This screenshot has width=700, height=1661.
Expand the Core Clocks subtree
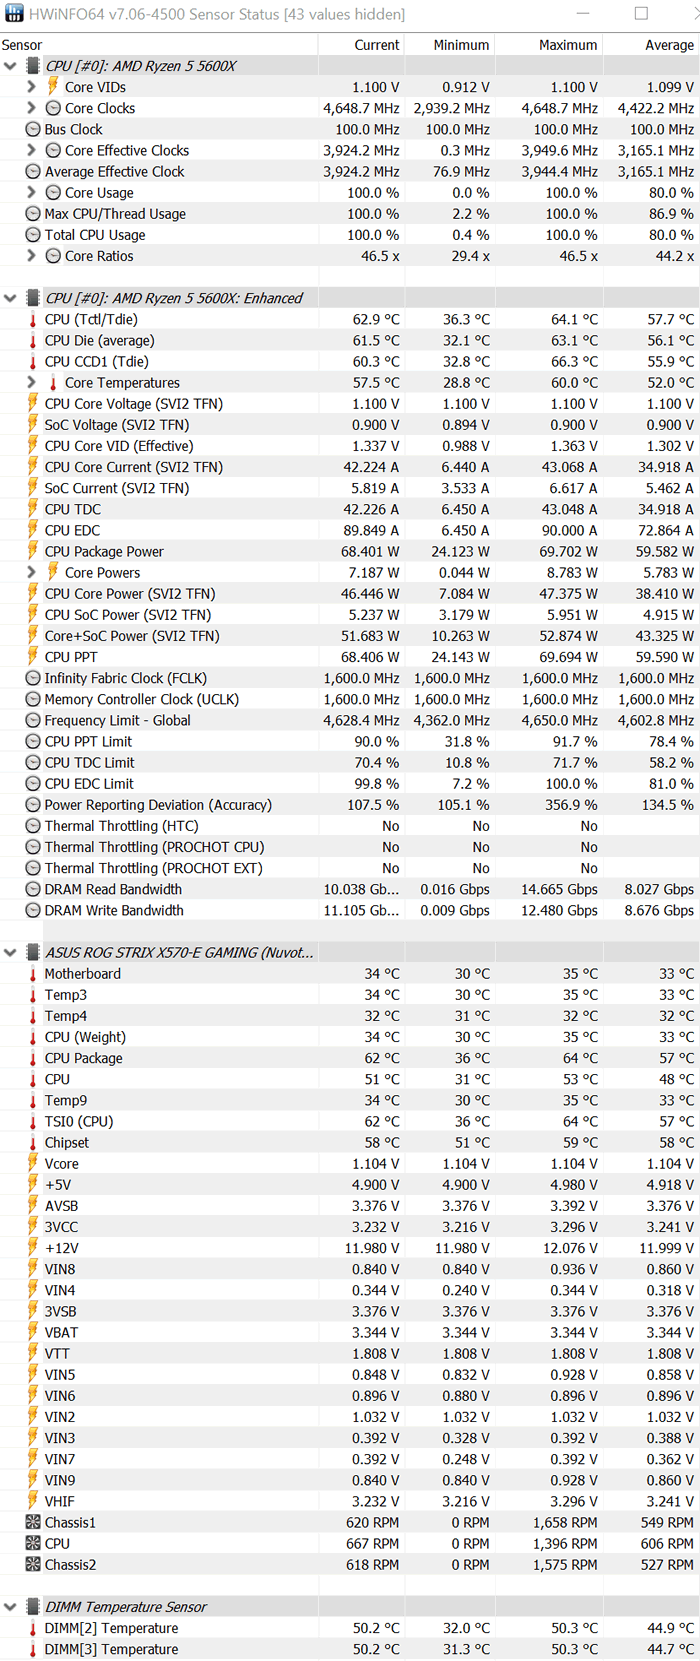click(31, 108)
